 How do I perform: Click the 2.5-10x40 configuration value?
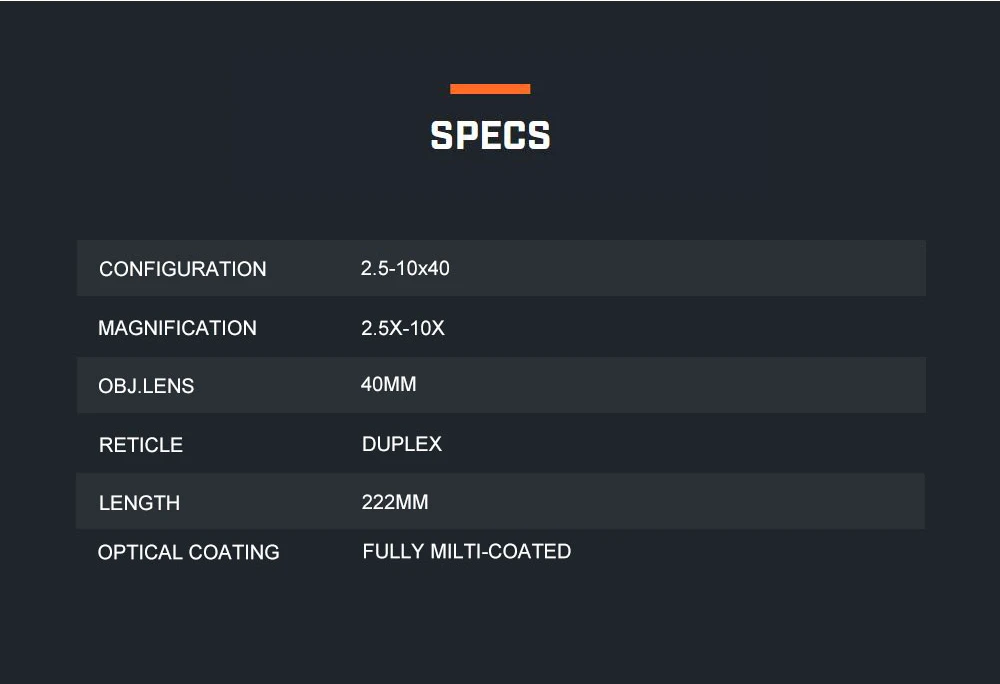pyautogui.click(x=405, y=268)
